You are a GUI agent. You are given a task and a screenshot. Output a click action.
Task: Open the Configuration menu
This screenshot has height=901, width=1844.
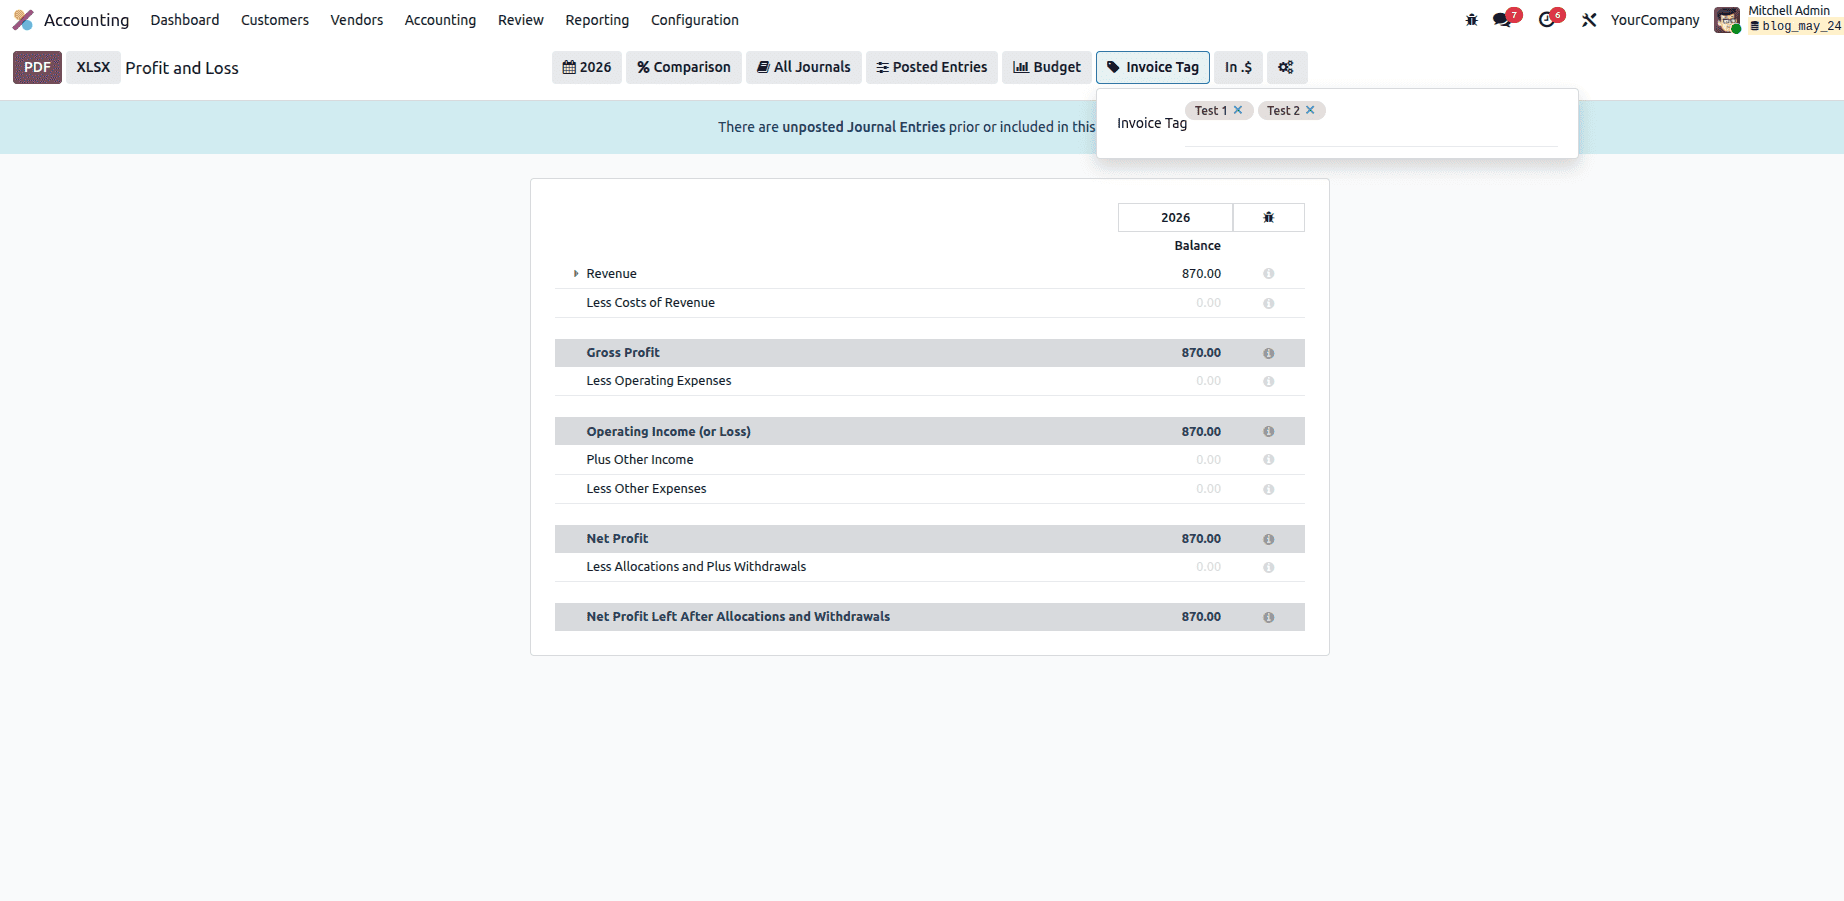(x=695, y=20)
